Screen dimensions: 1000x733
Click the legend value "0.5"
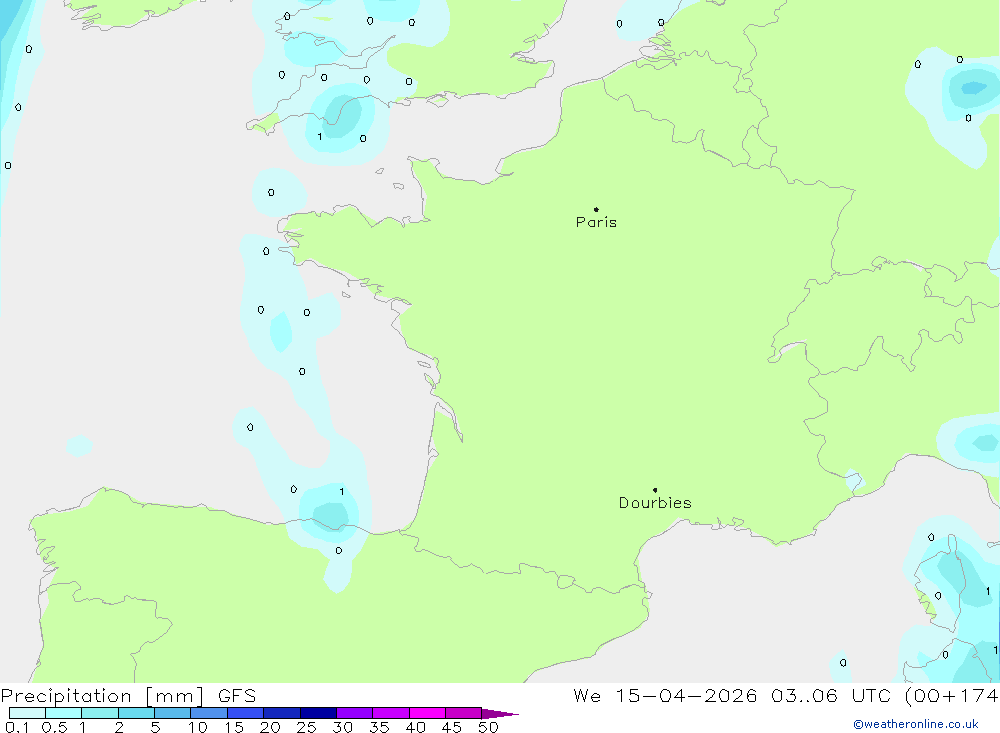click(x=54, y=727)
